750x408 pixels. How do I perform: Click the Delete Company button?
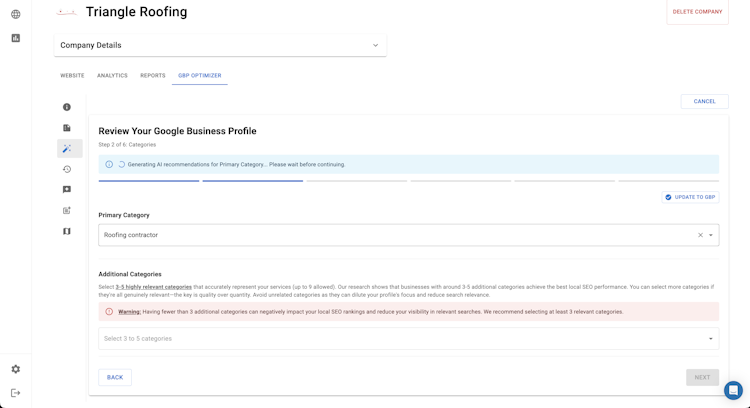tap(697, 12)
